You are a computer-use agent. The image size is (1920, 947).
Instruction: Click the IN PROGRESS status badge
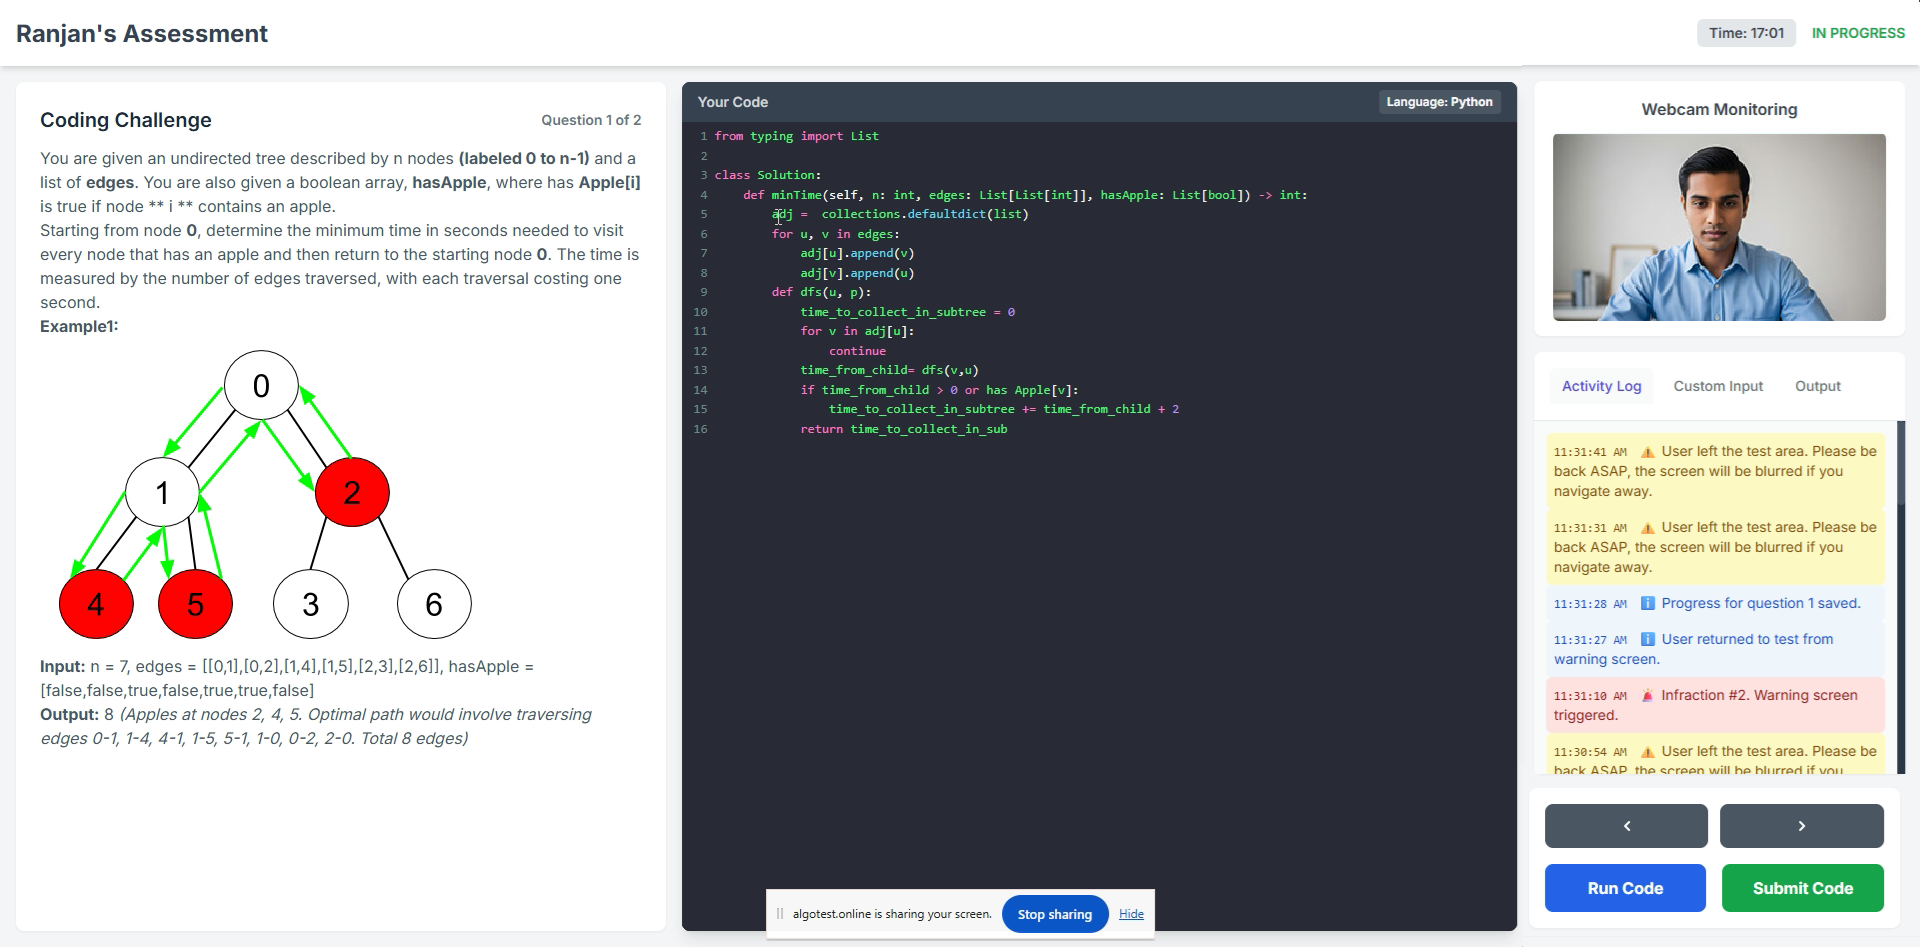click(x=1857, y=32)
